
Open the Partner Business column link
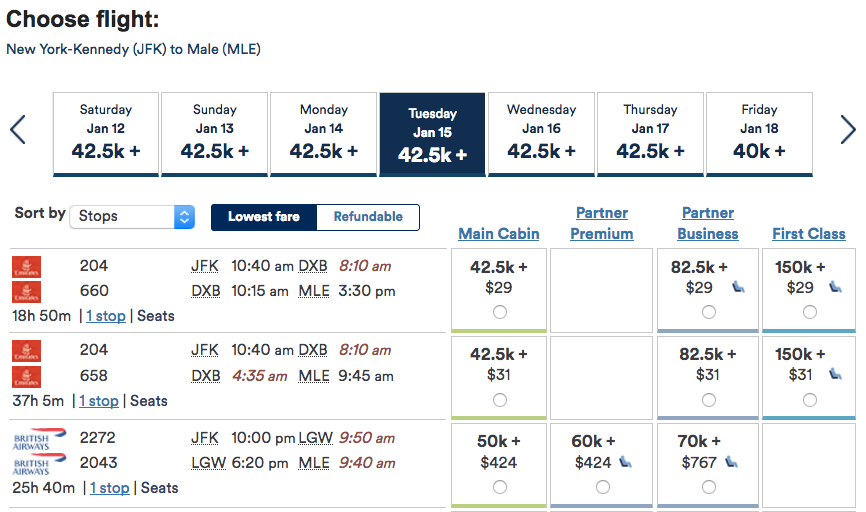pos(707,223)
